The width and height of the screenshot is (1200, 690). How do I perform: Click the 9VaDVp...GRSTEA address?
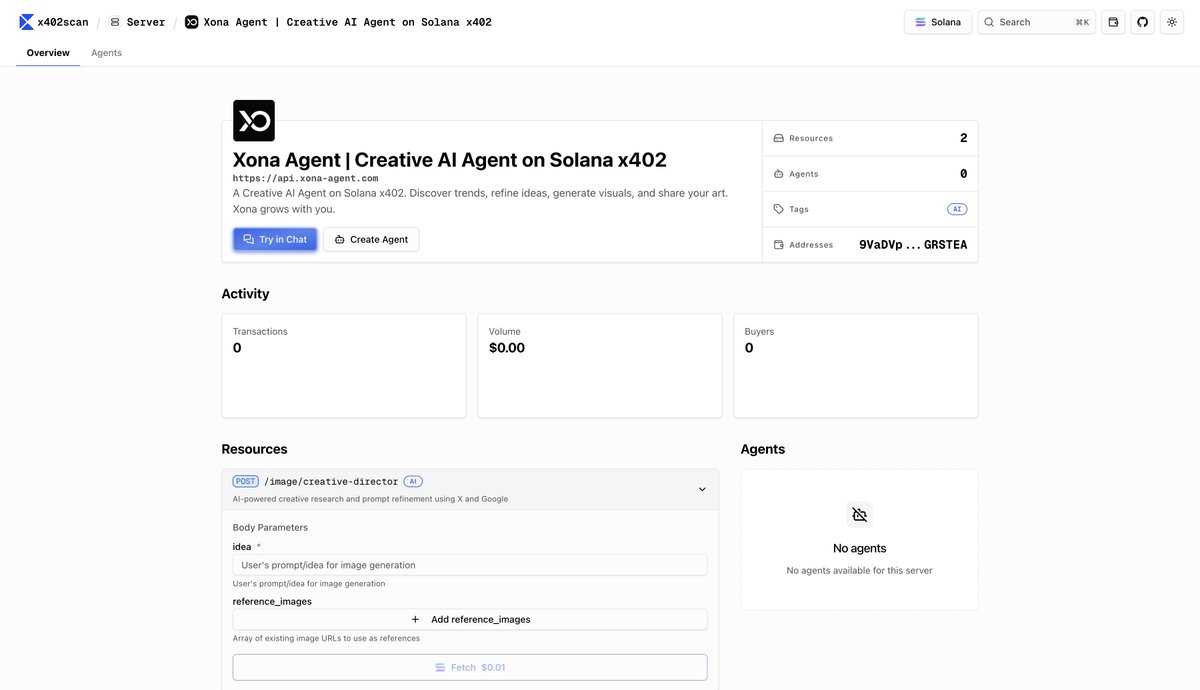(913, 244)
